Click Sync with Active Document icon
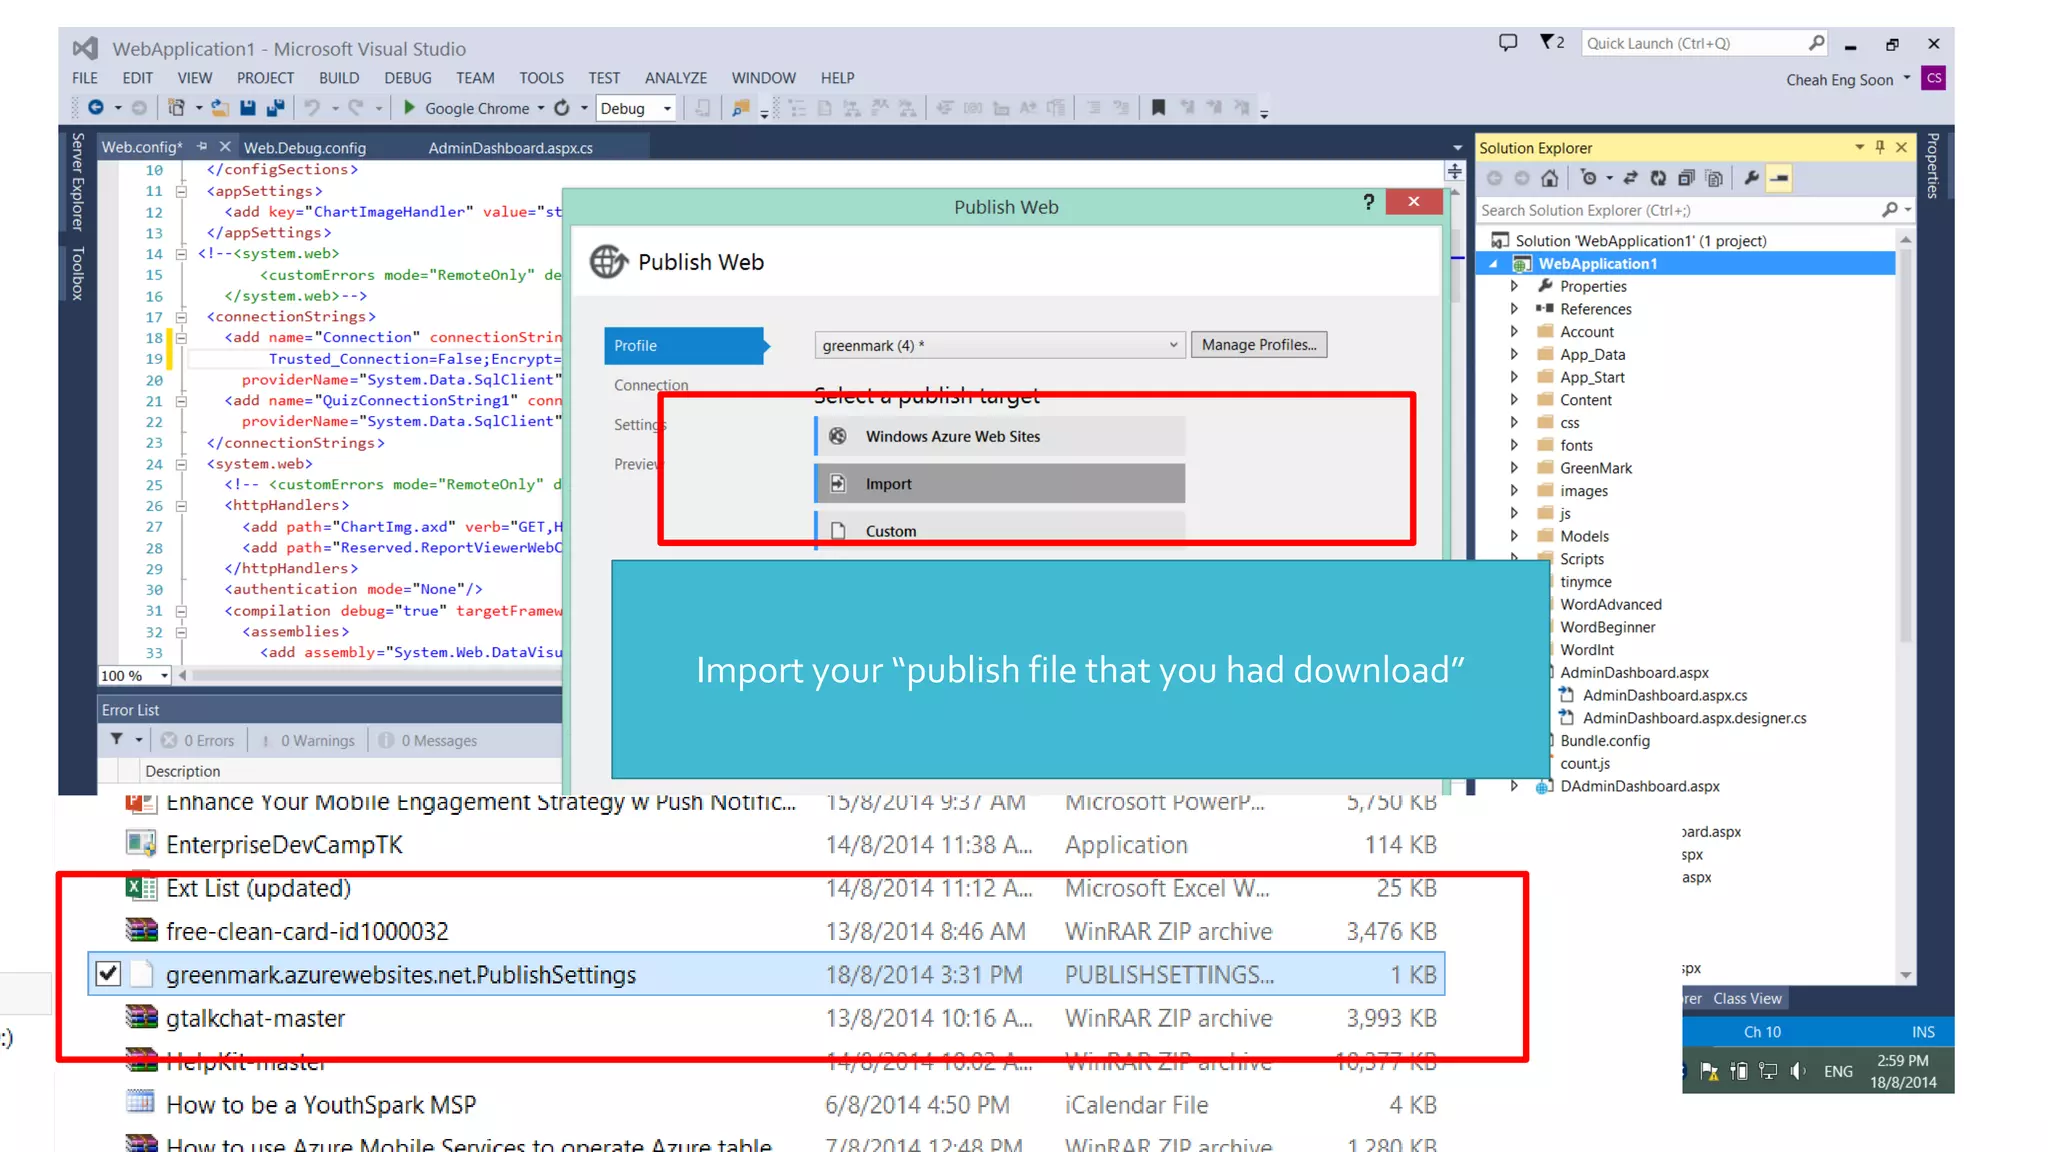This screenshot has width=2048, height=1152. tap(1630, 178)
